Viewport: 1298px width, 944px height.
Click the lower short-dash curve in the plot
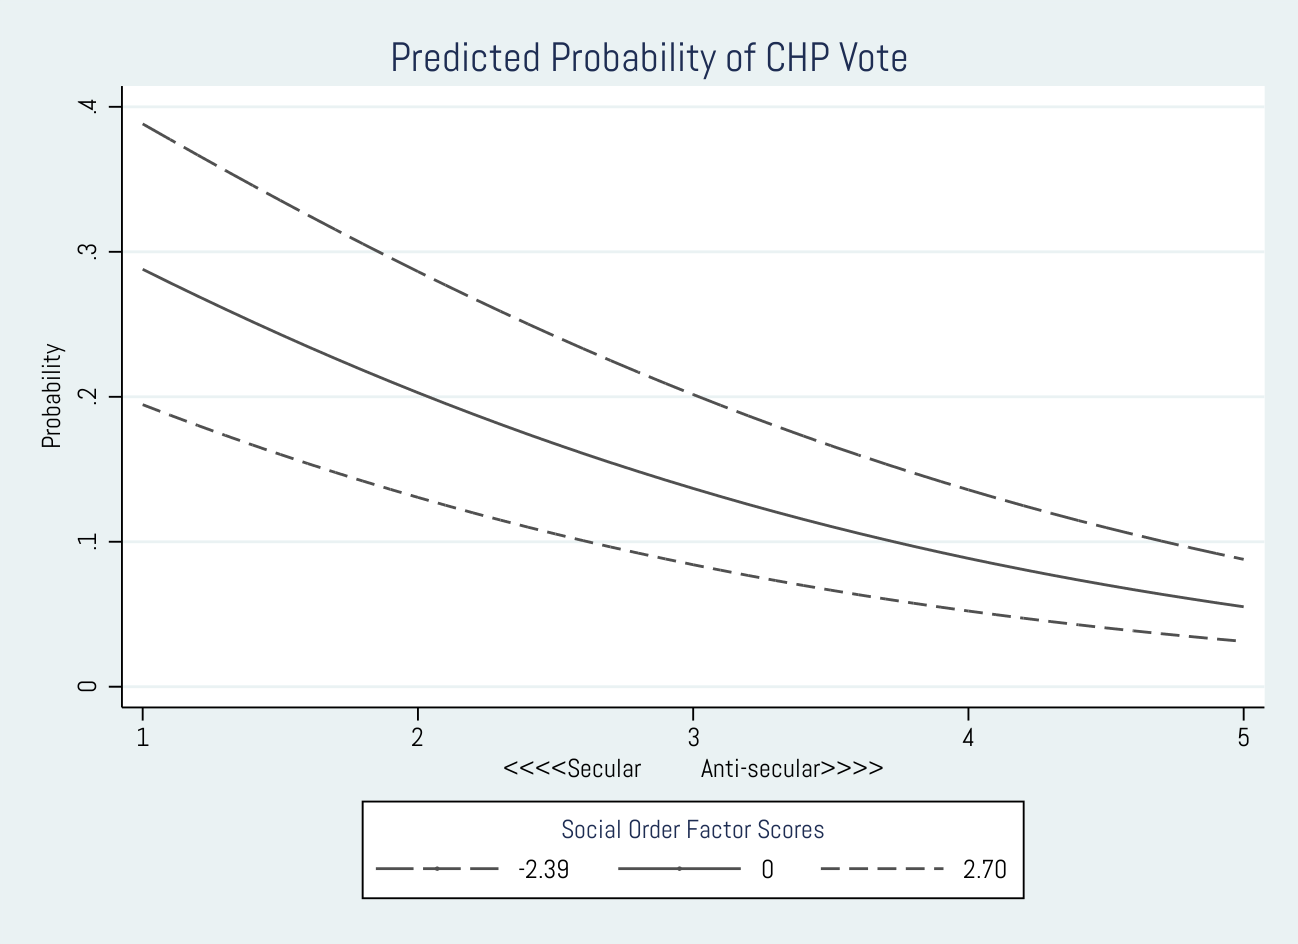tap(693, 565)
